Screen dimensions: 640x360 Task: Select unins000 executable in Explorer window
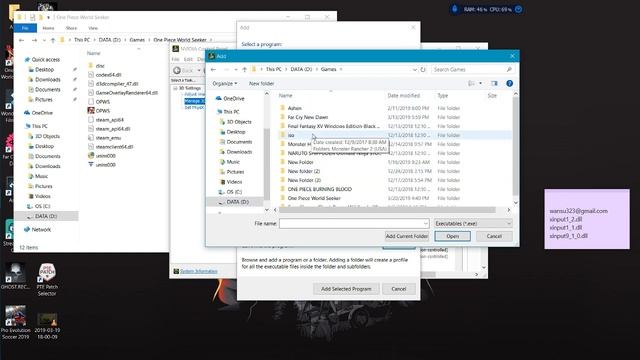coord(102,156)
